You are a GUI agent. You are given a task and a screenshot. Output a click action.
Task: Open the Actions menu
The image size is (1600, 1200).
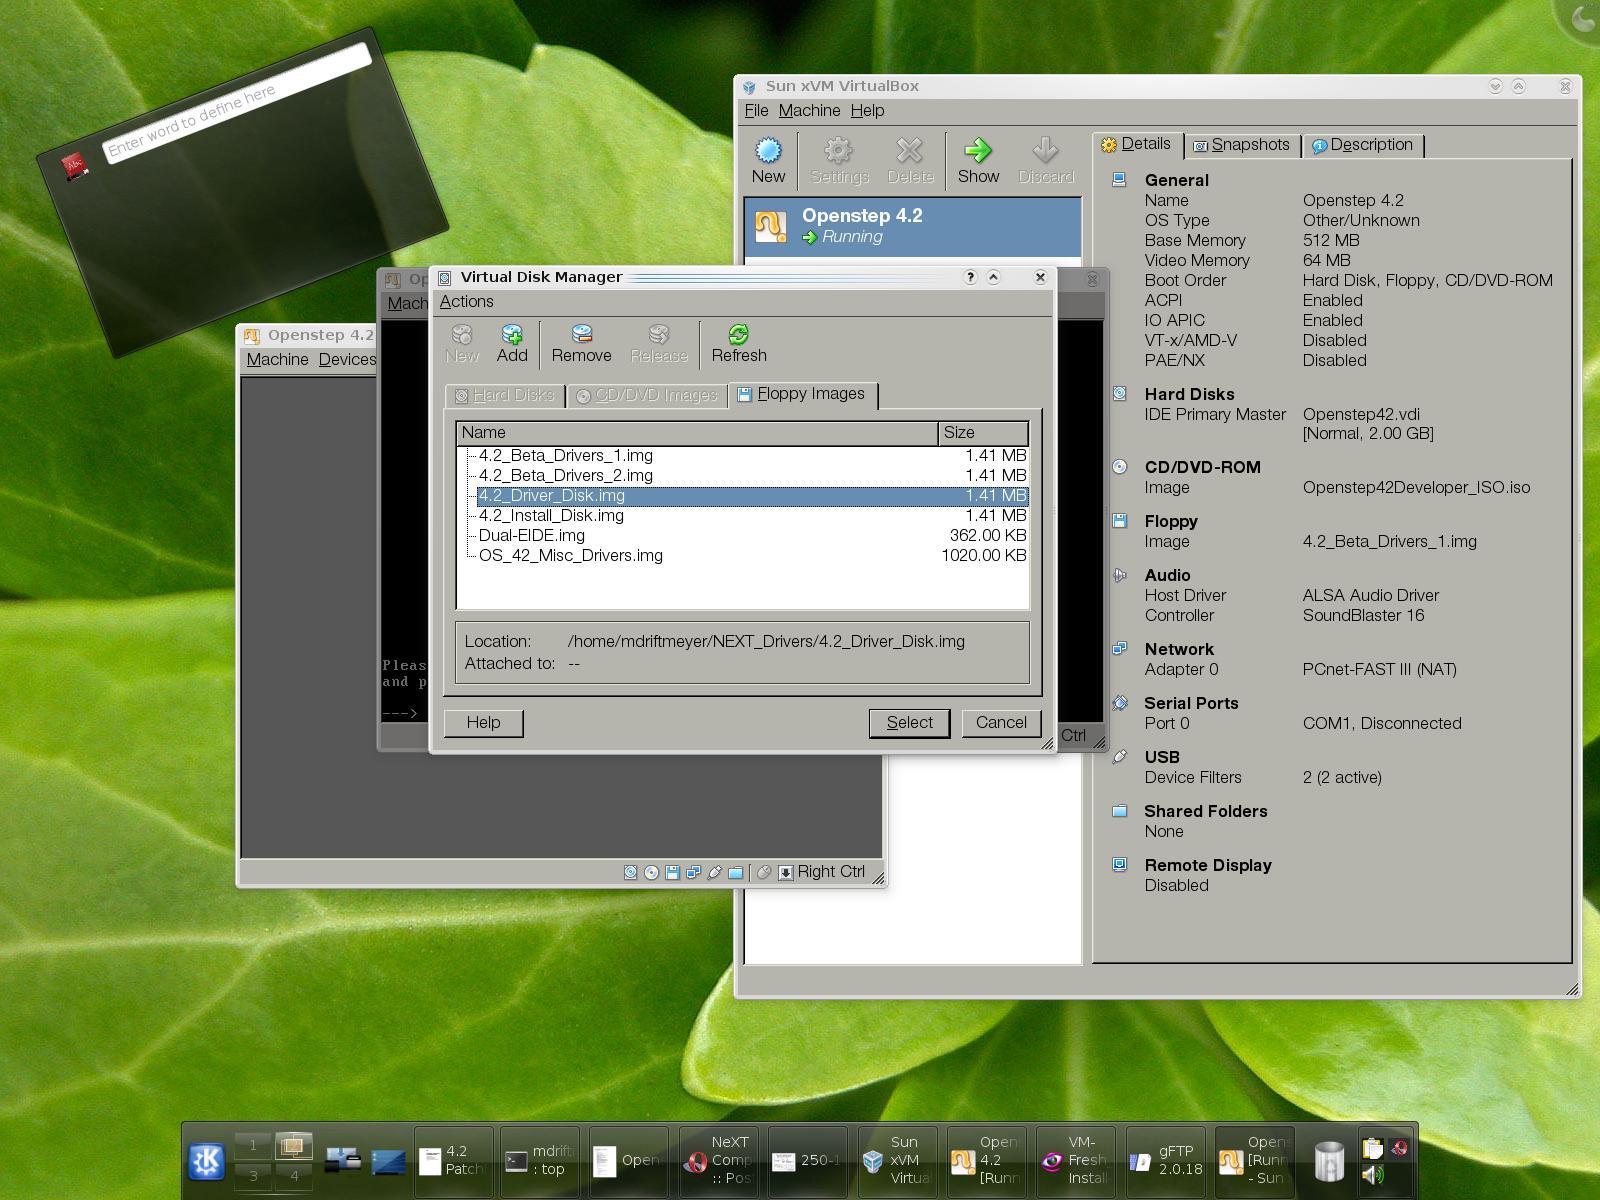466,301
